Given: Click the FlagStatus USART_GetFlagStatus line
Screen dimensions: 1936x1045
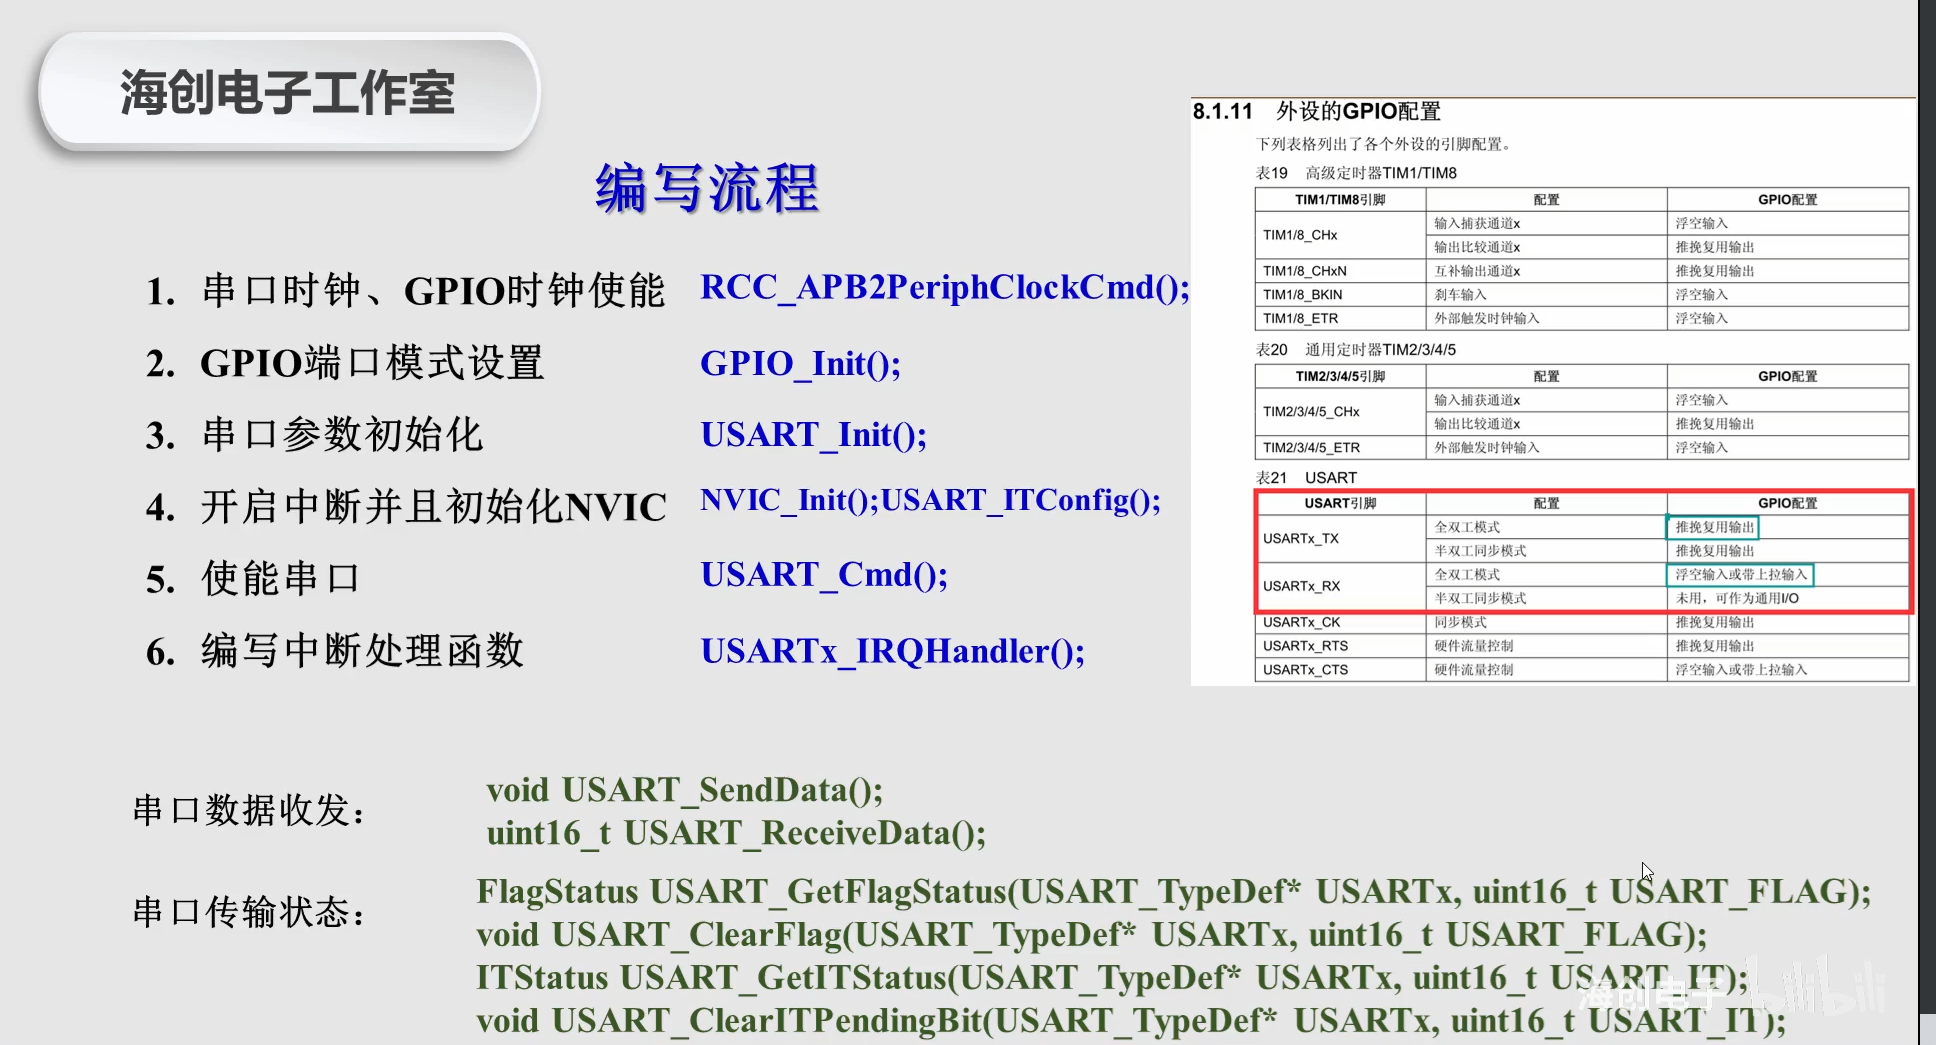Looking at the screenshot, I should click(x=1172, y=891).
